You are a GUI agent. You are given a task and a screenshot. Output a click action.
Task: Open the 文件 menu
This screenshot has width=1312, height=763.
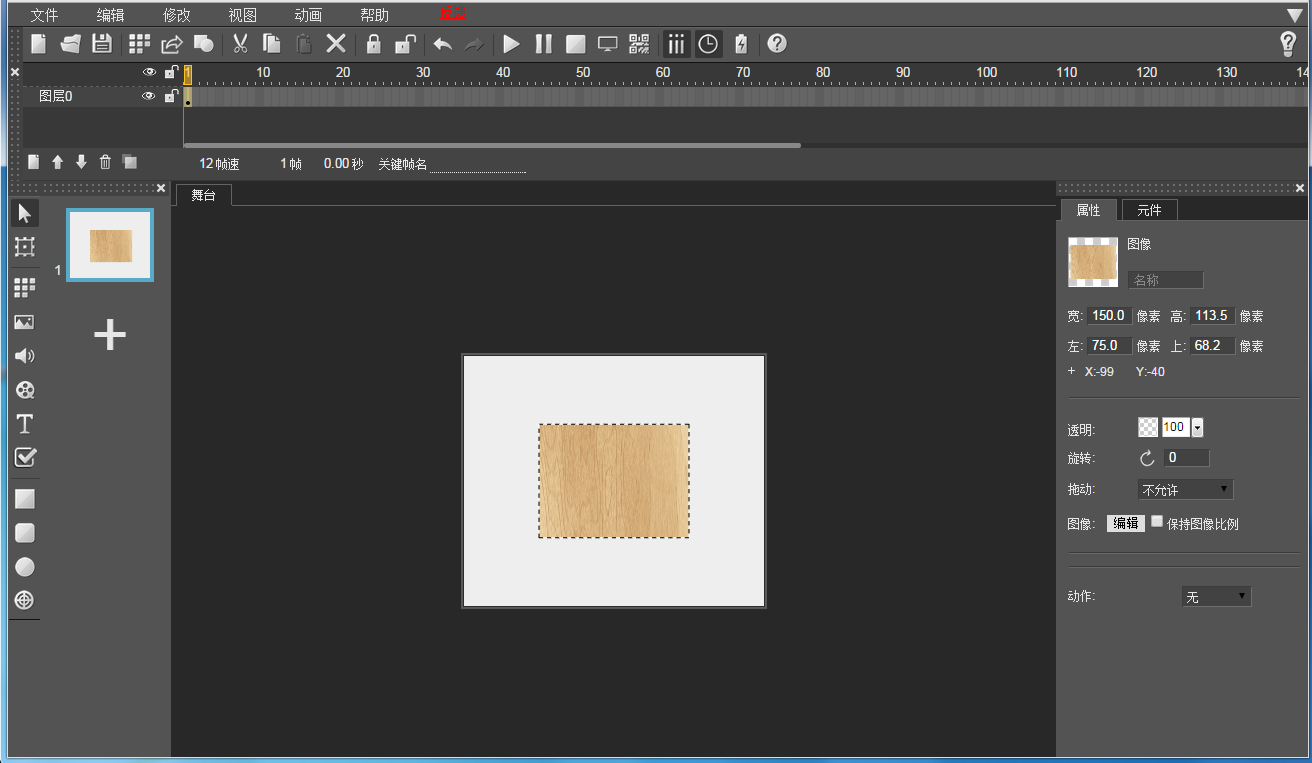pyautogui.click(x=44, y=15)
